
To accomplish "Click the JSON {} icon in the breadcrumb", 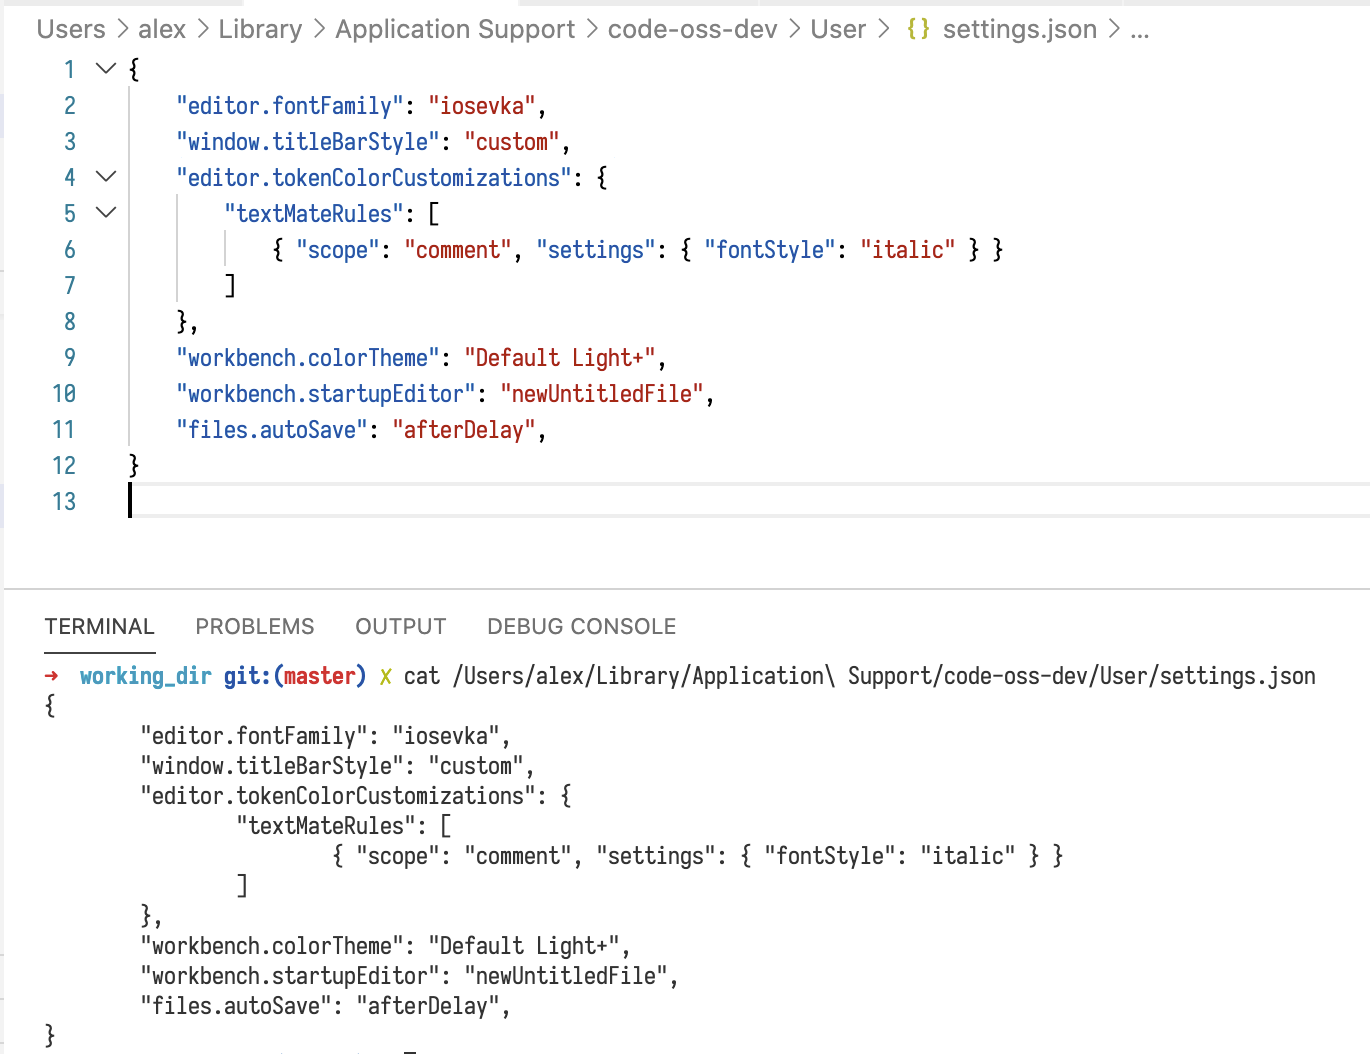I will pyautogui.click(x=919, y=29).
